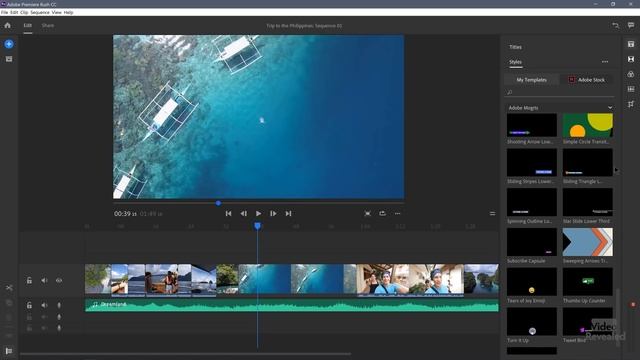This screenshot has height=360, width=640.
Task: Play the sequence preview
Action: pyautogui.click(x=258, y=213)
